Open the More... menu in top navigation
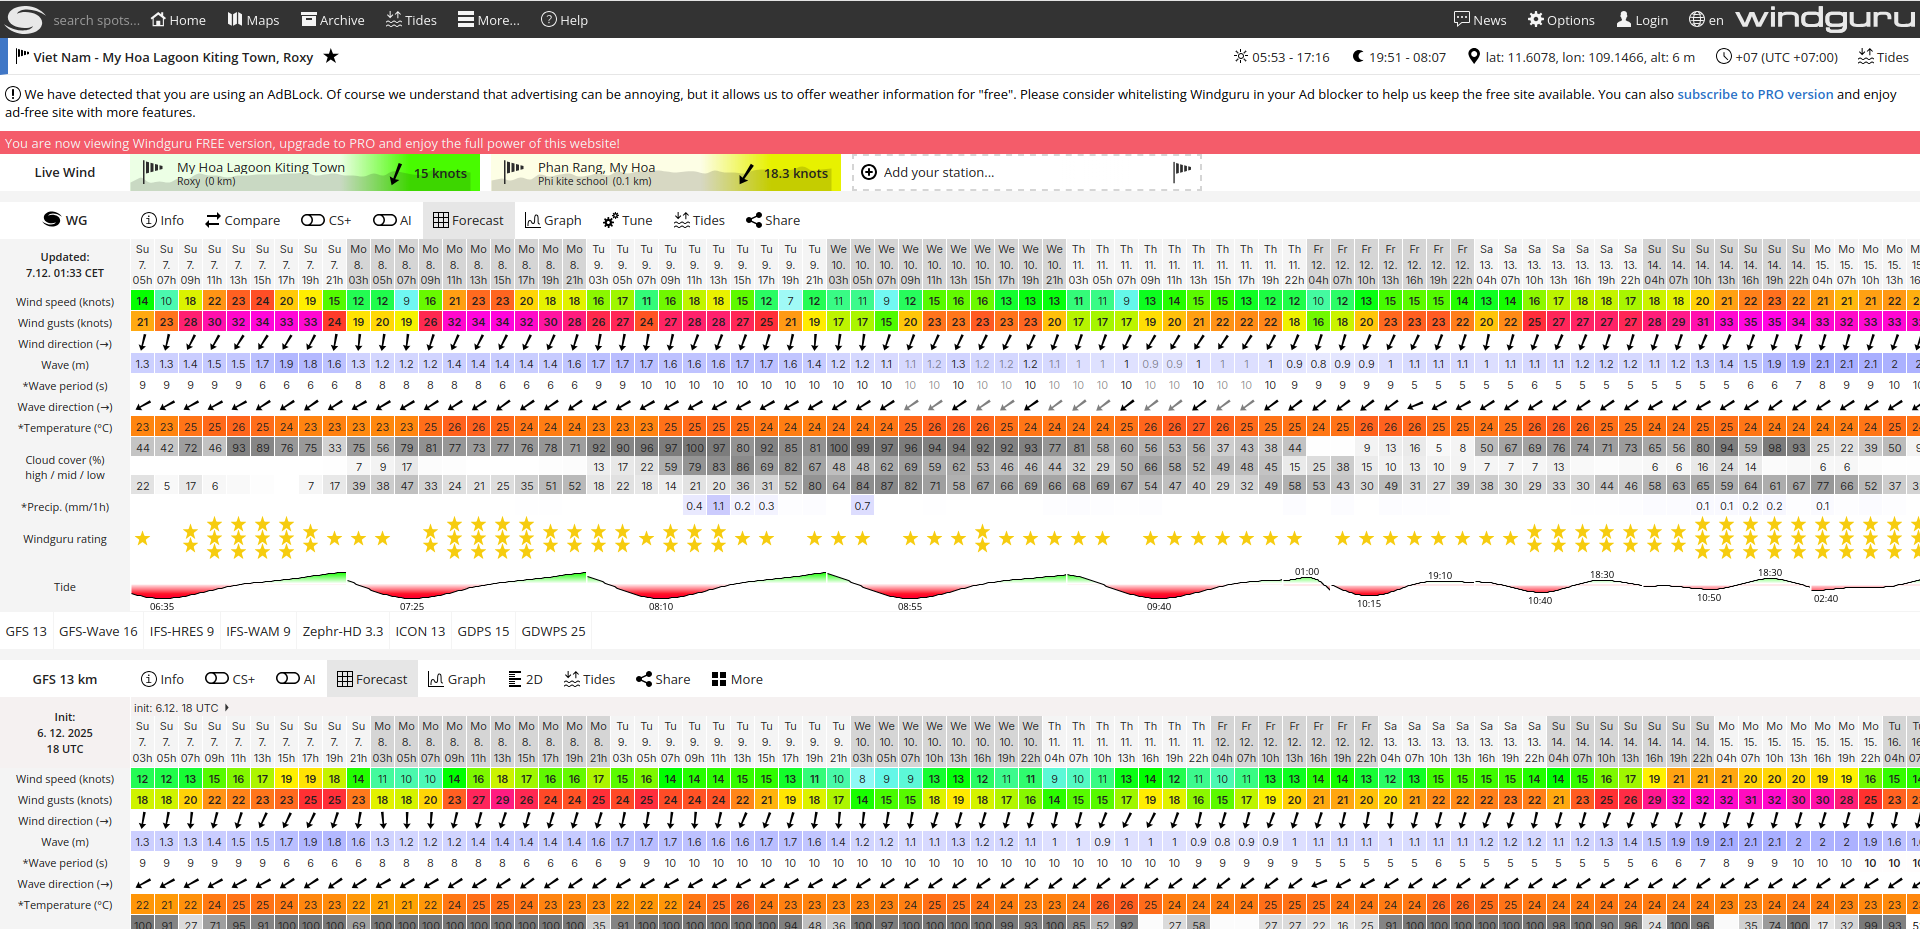This screenshot has height=929, width=1920. click(x=488, y=20)
